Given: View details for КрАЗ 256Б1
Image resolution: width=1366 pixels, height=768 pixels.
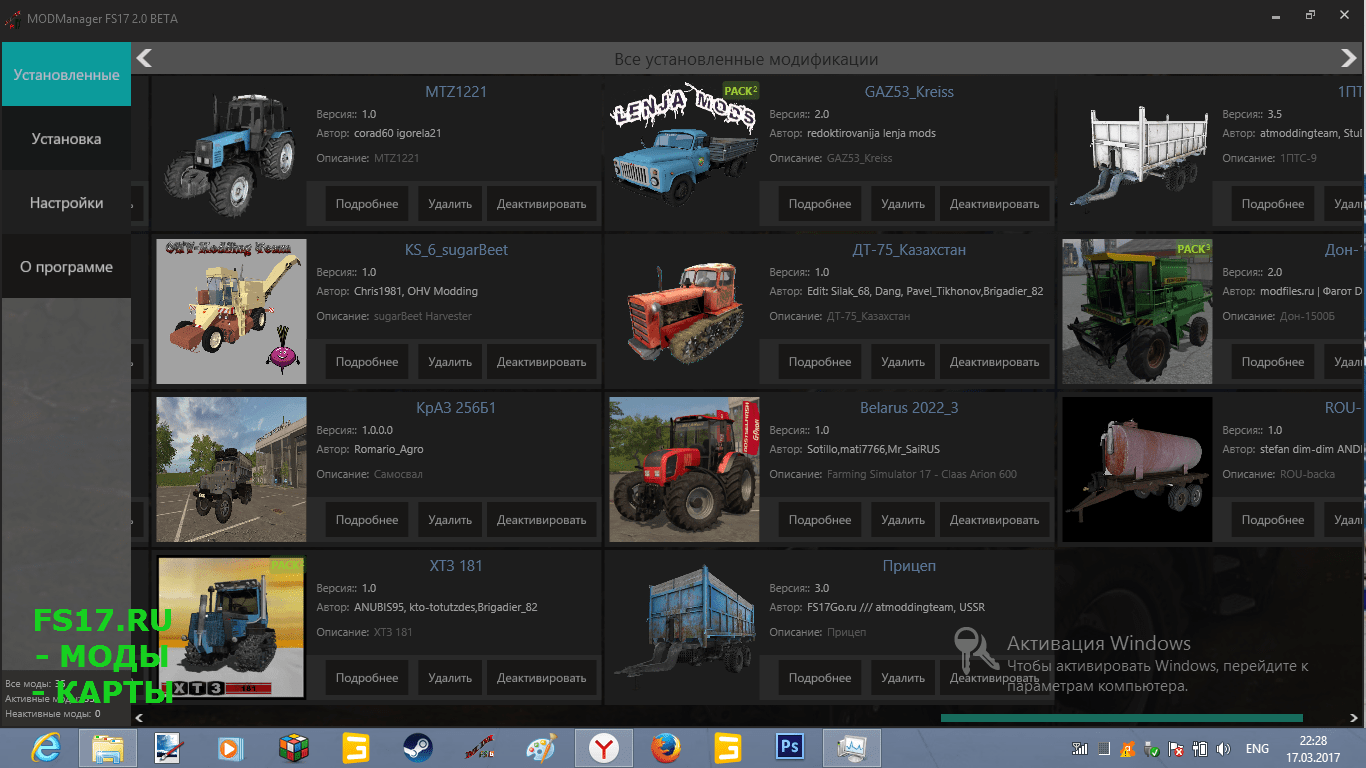Looking at the screenshot, I should (367, 520).
